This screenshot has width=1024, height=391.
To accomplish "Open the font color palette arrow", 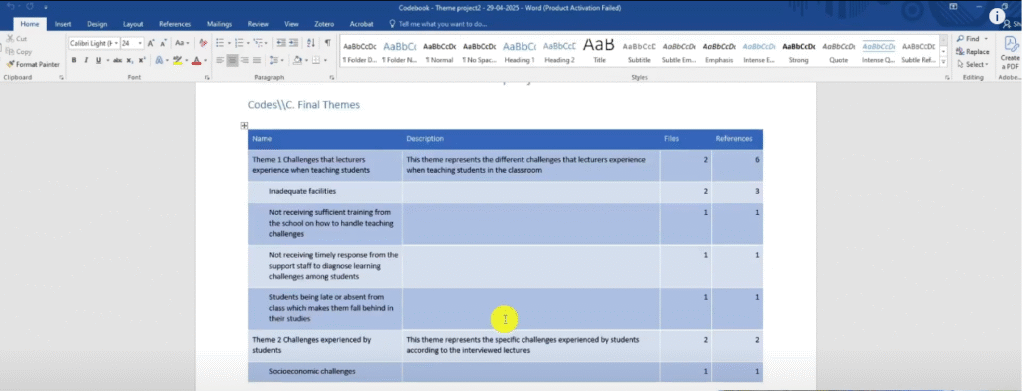I will [x=205, y=60].
